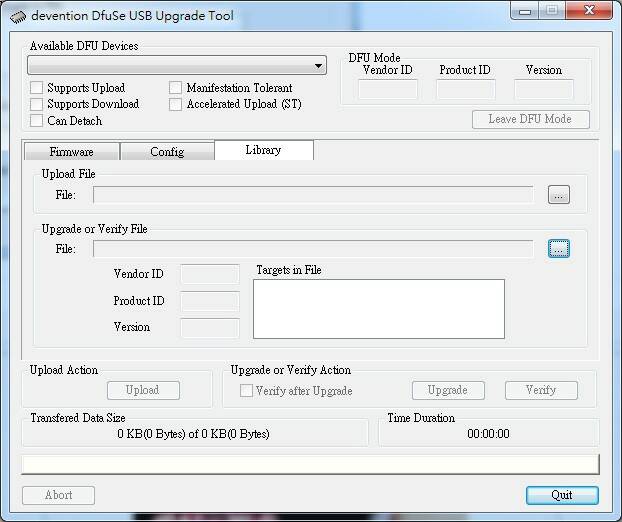Viewport: 622px width, 522px height.
Task: Click the DfuSe chip icon in title bar
Action: [x=17, y=17]
